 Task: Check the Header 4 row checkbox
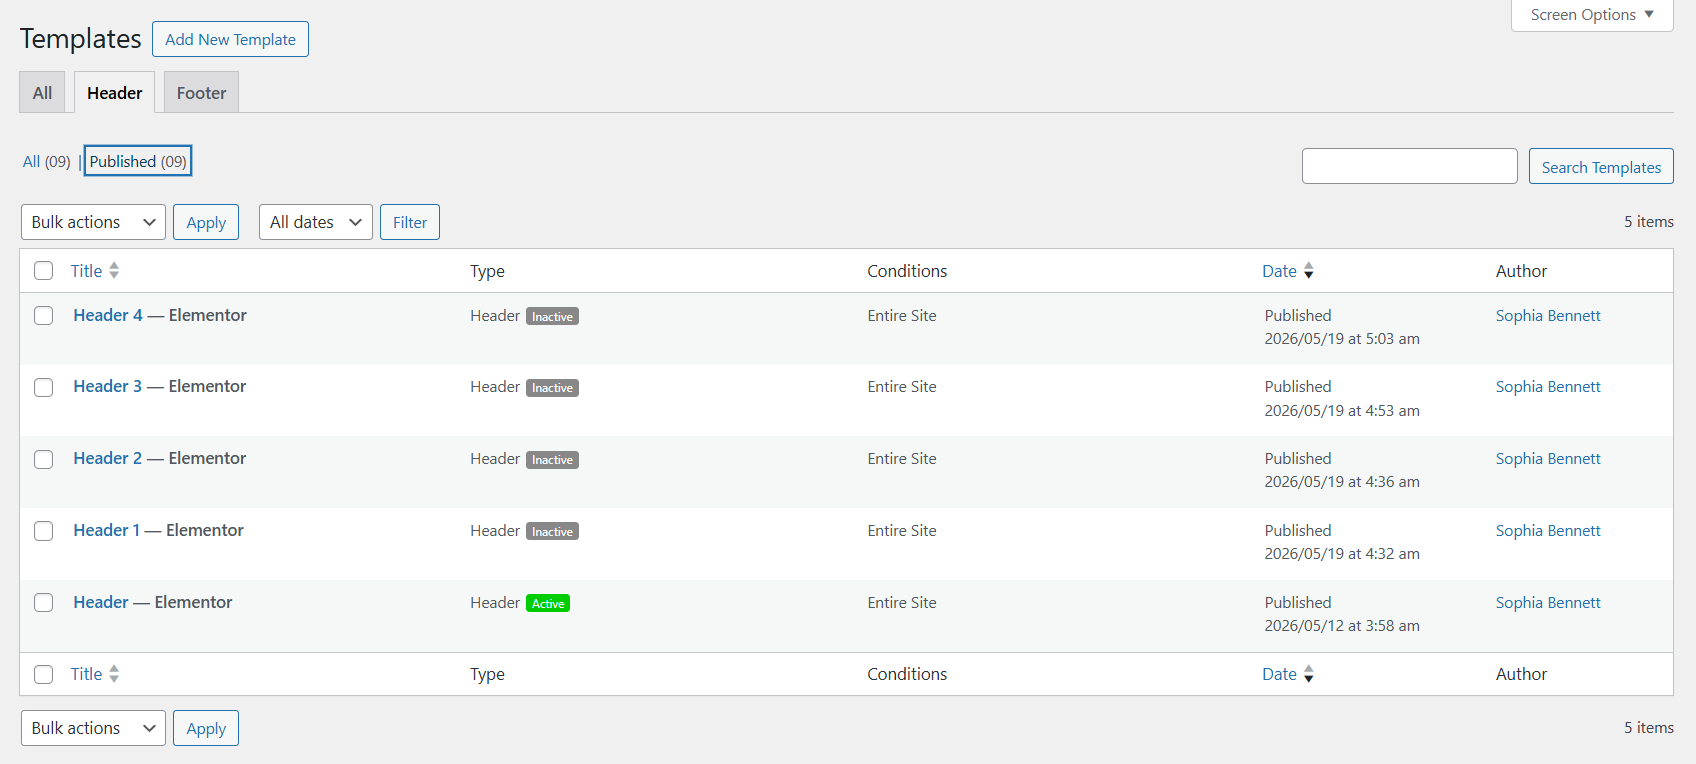(44, 316)
